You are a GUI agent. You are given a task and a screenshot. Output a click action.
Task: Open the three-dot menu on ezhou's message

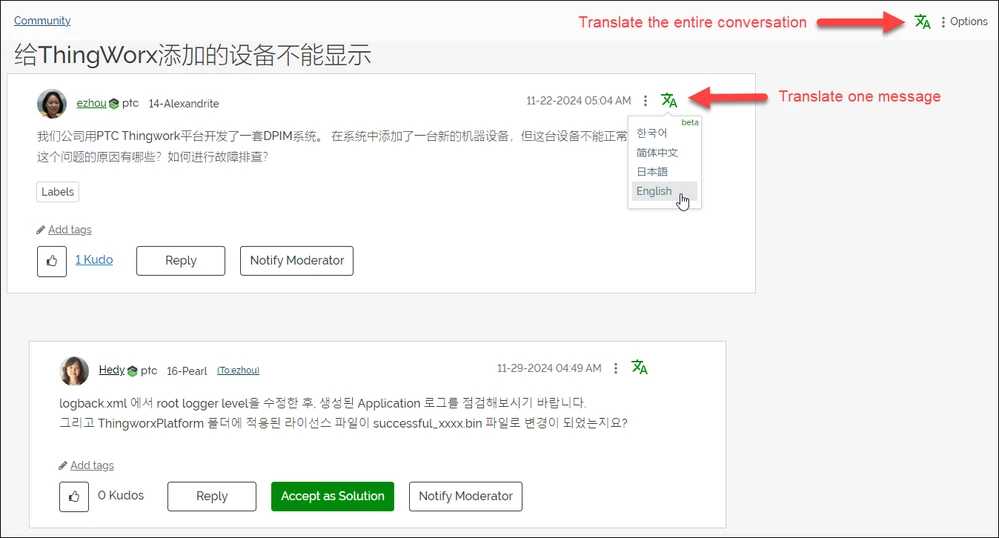coord(645,101)
